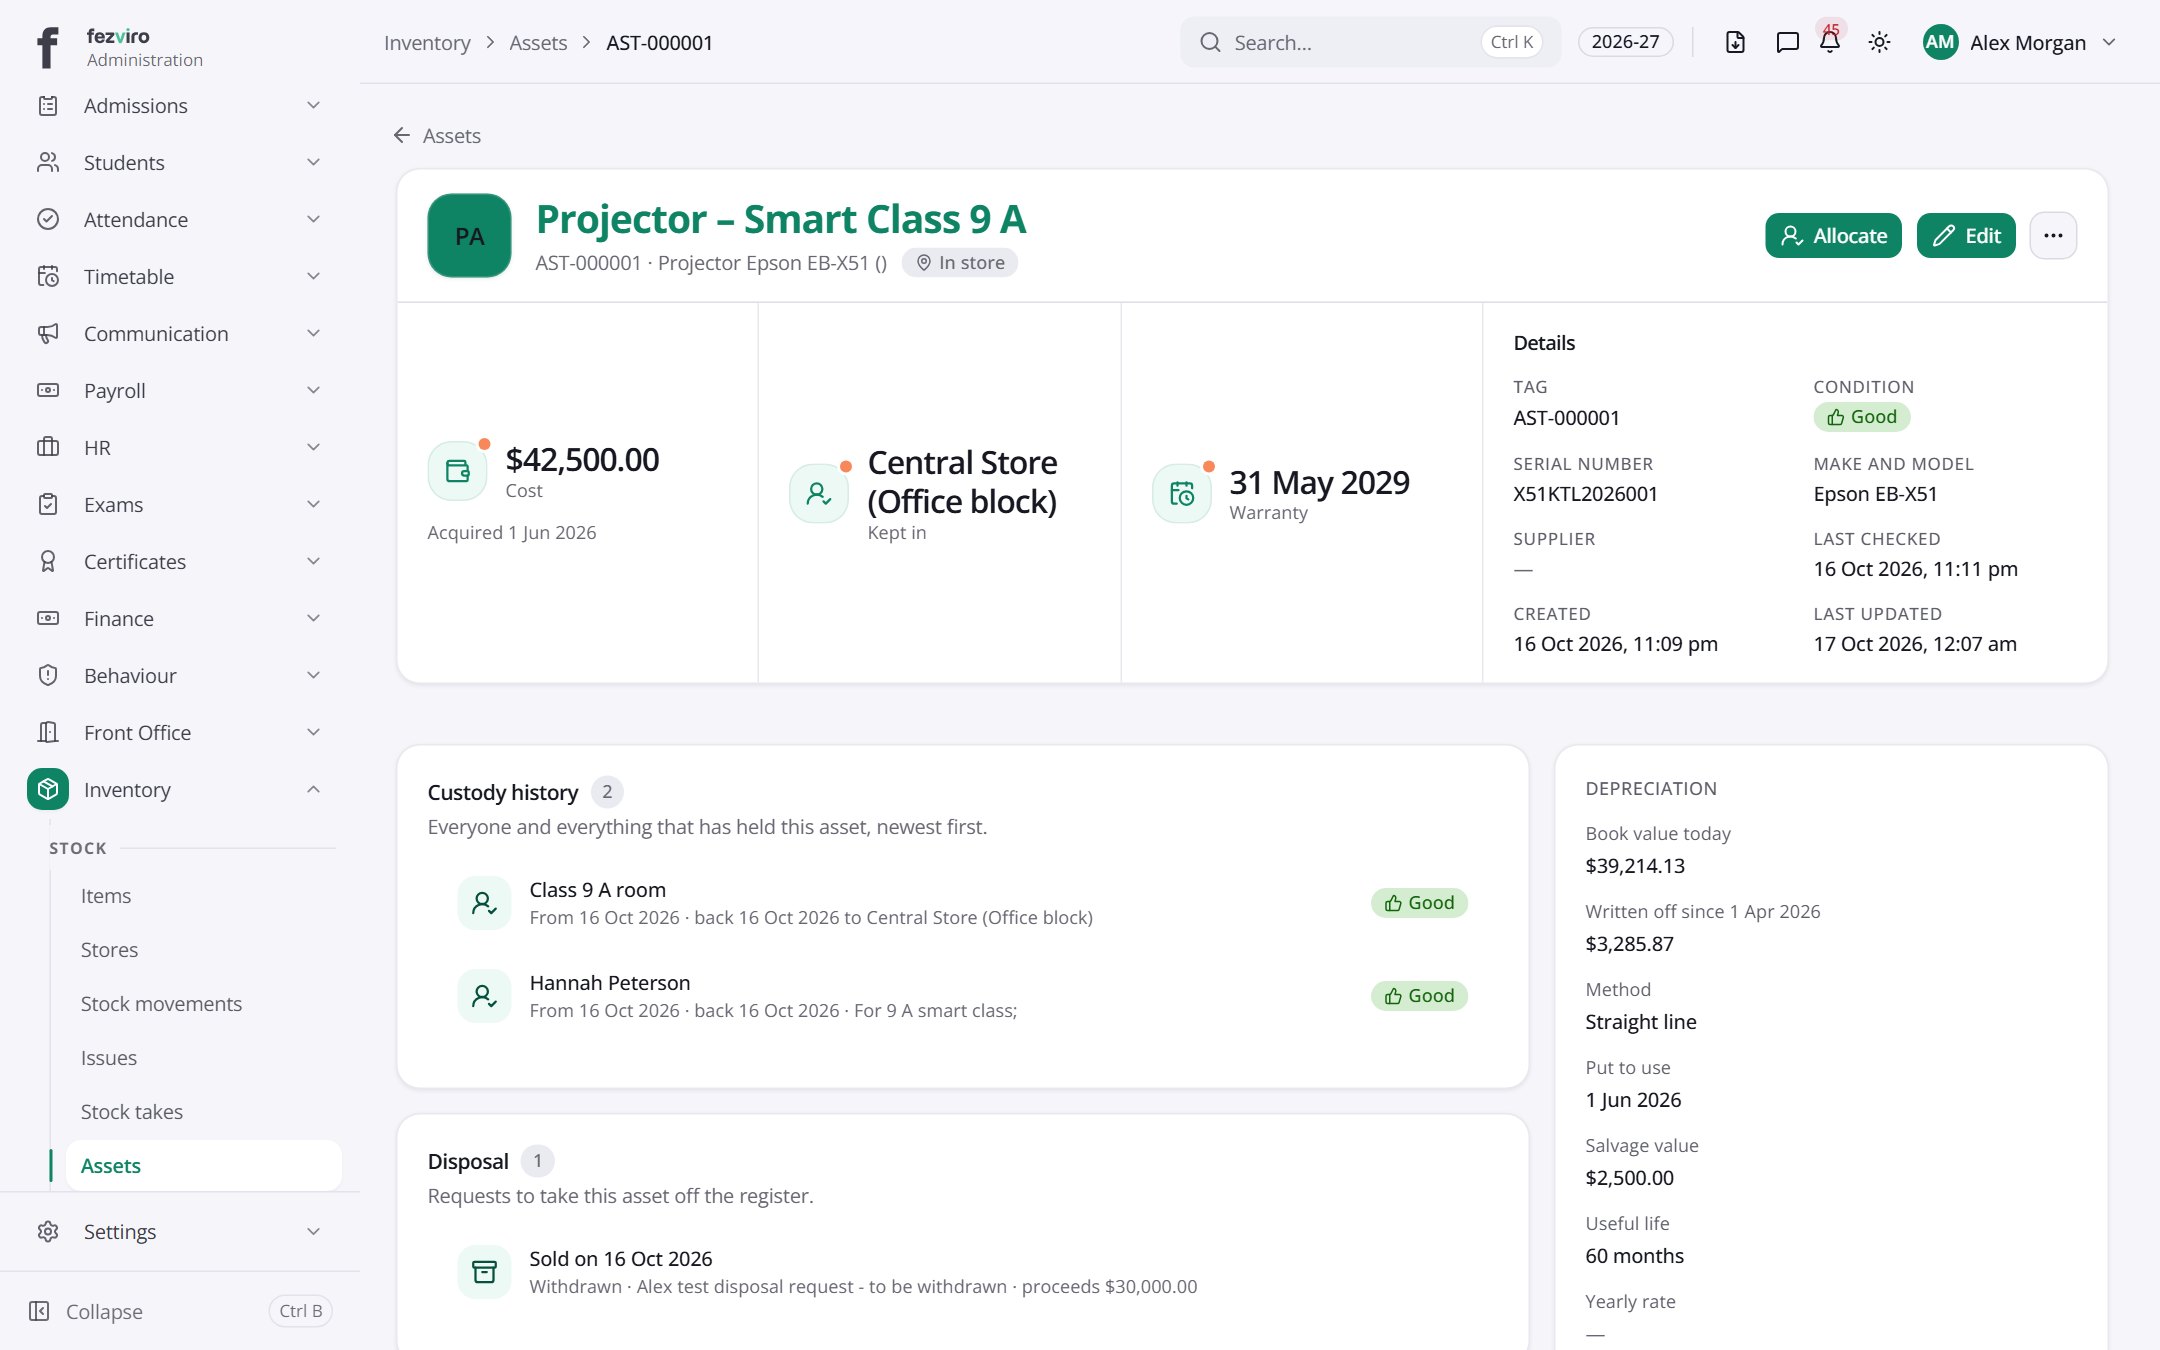Expand the Admissions menu
This screenshot has height=1350, width=2160.
[x=180, y=105]
